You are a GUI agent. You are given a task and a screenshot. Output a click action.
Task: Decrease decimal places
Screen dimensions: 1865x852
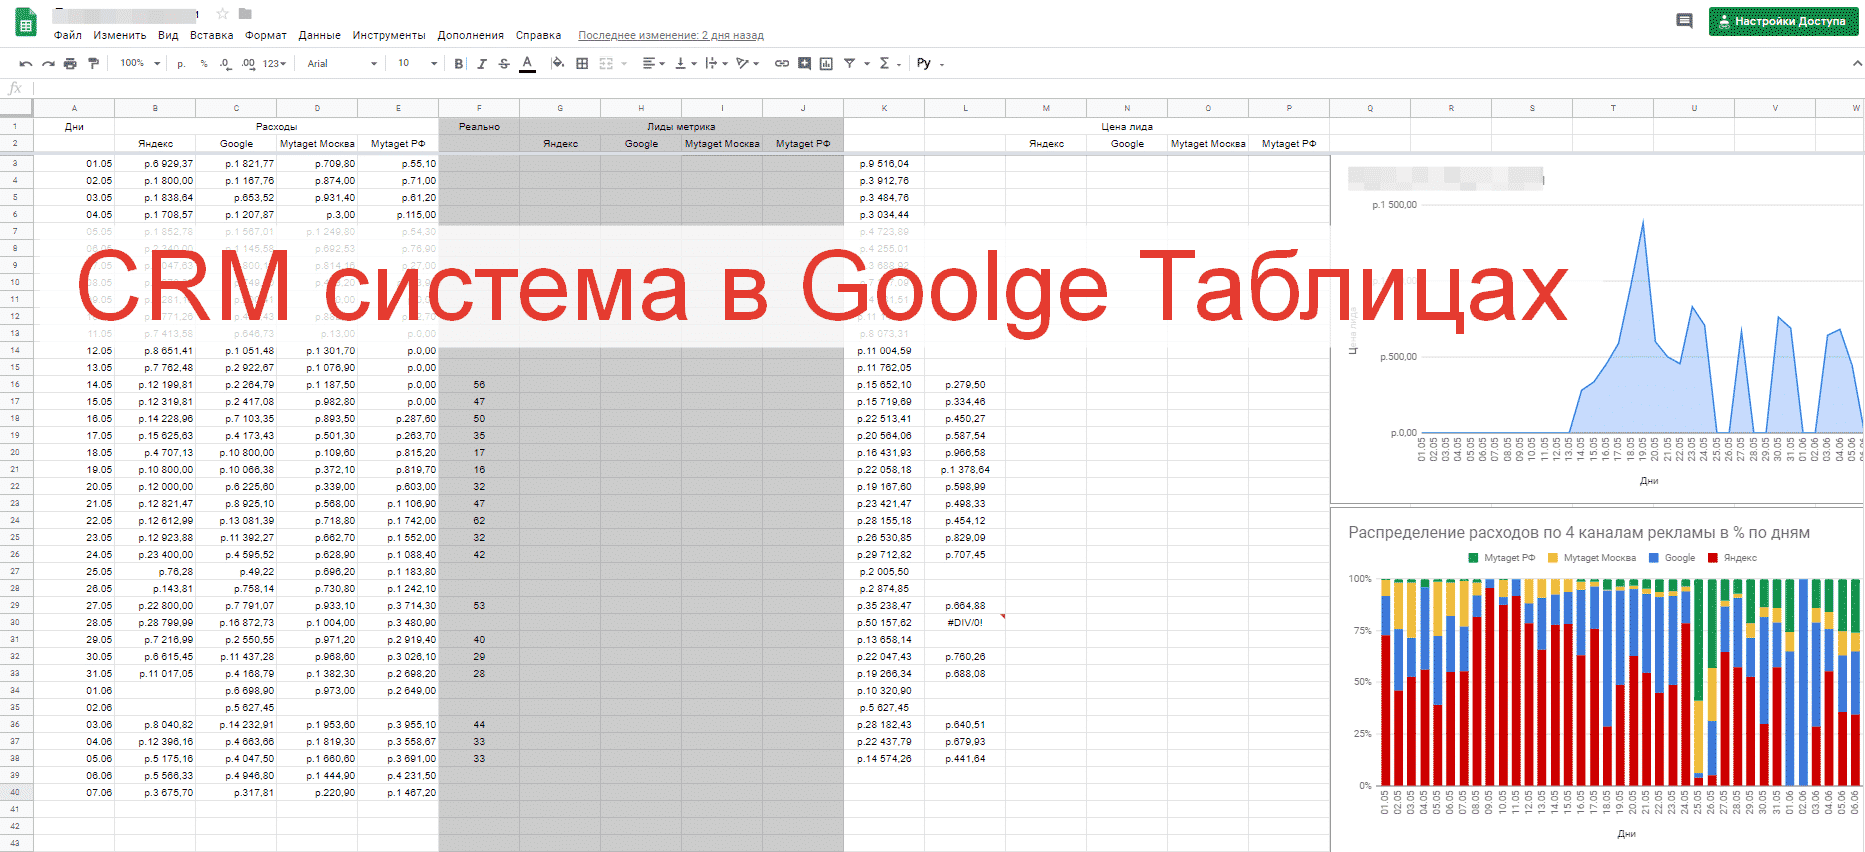(x=225, y=63)
